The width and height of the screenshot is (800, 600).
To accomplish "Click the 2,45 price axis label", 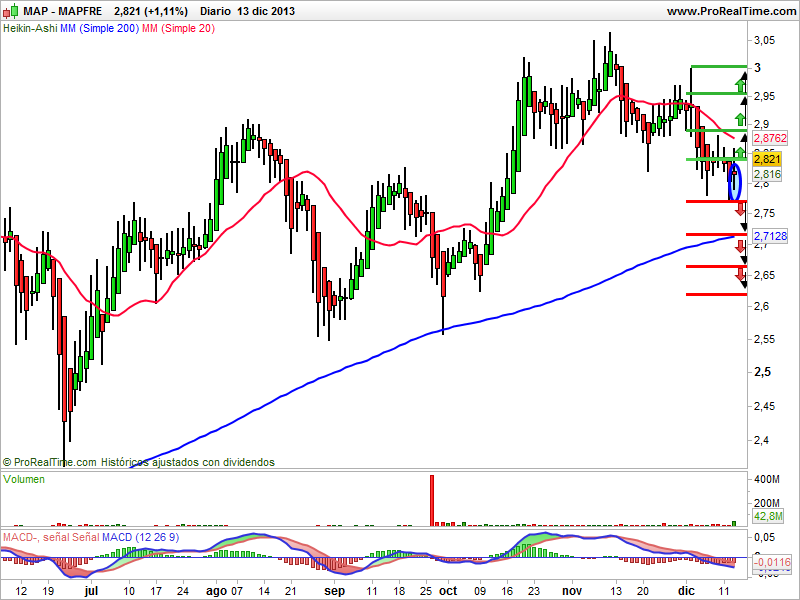I will (x=764, y=407).
